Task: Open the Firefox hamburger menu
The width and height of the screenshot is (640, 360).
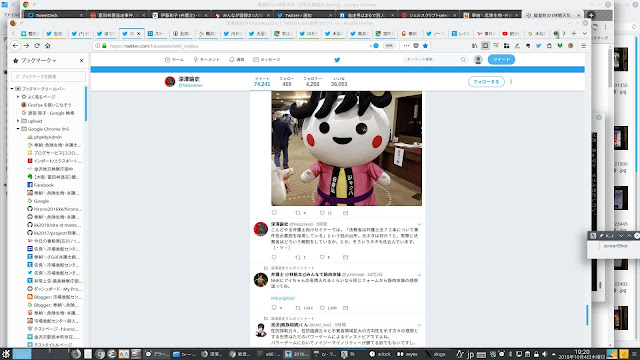Action: [x=584, y=46]
